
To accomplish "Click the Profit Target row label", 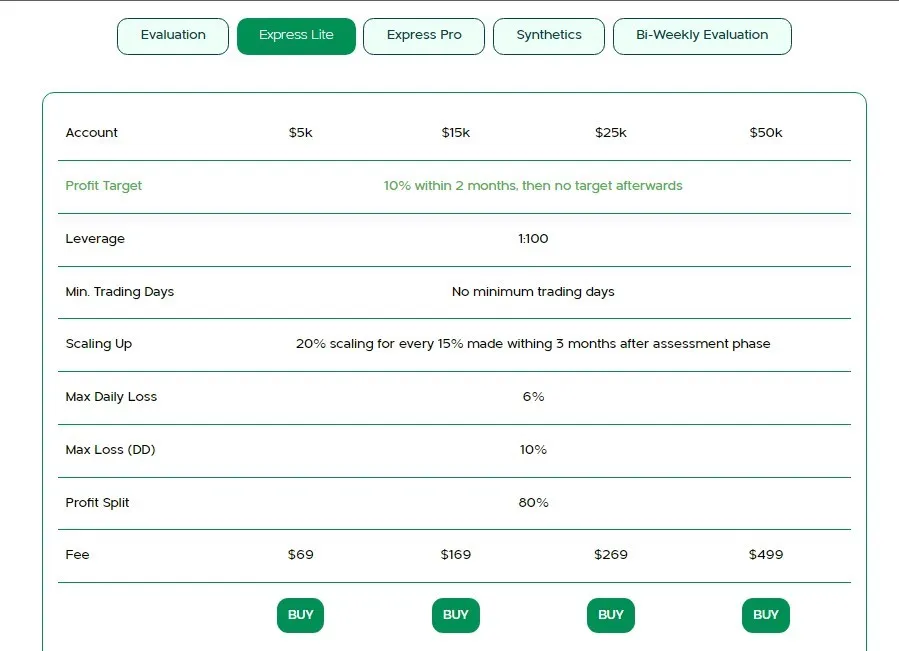I will click(x=103, y=186).
